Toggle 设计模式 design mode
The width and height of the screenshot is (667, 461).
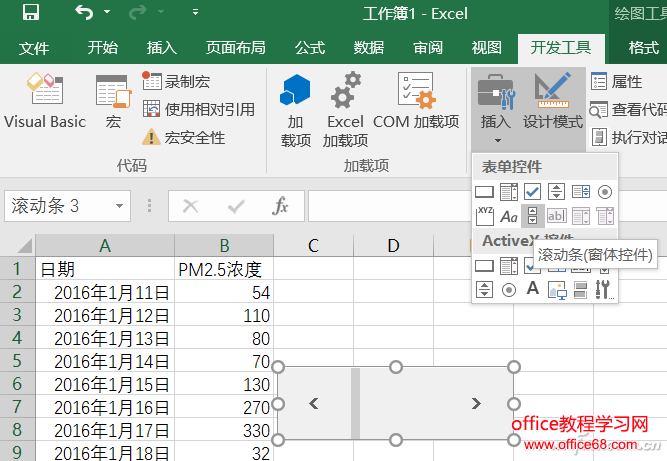[x=553, y=101]
